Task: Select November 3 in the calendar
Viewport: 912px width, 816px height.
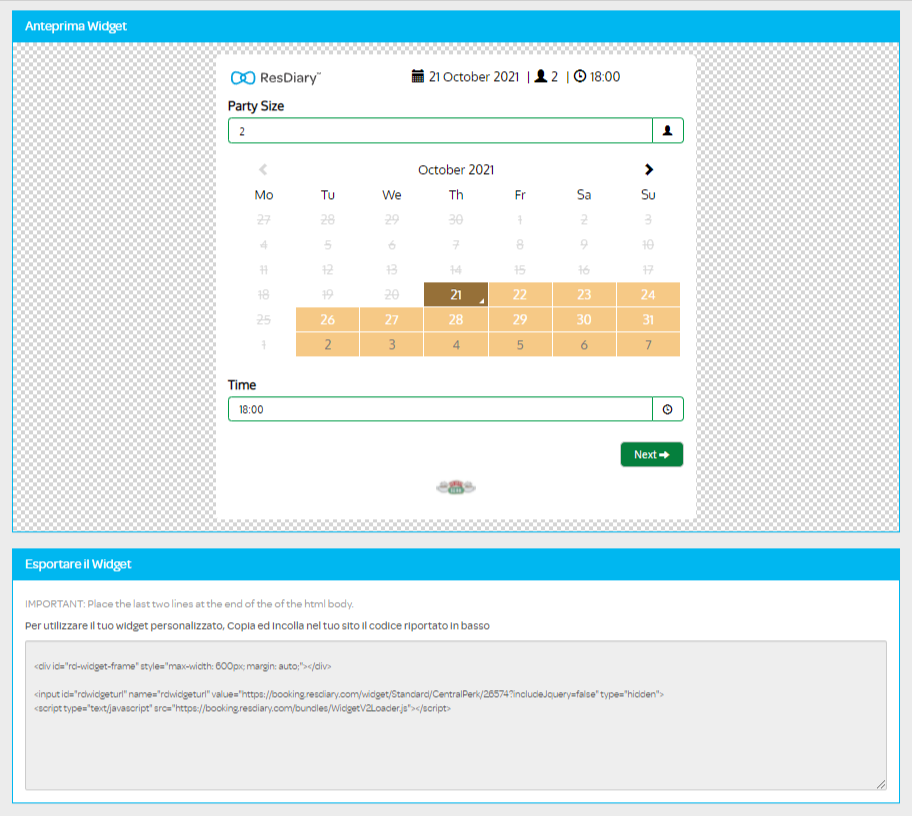Action: click(x=391, y=344)
